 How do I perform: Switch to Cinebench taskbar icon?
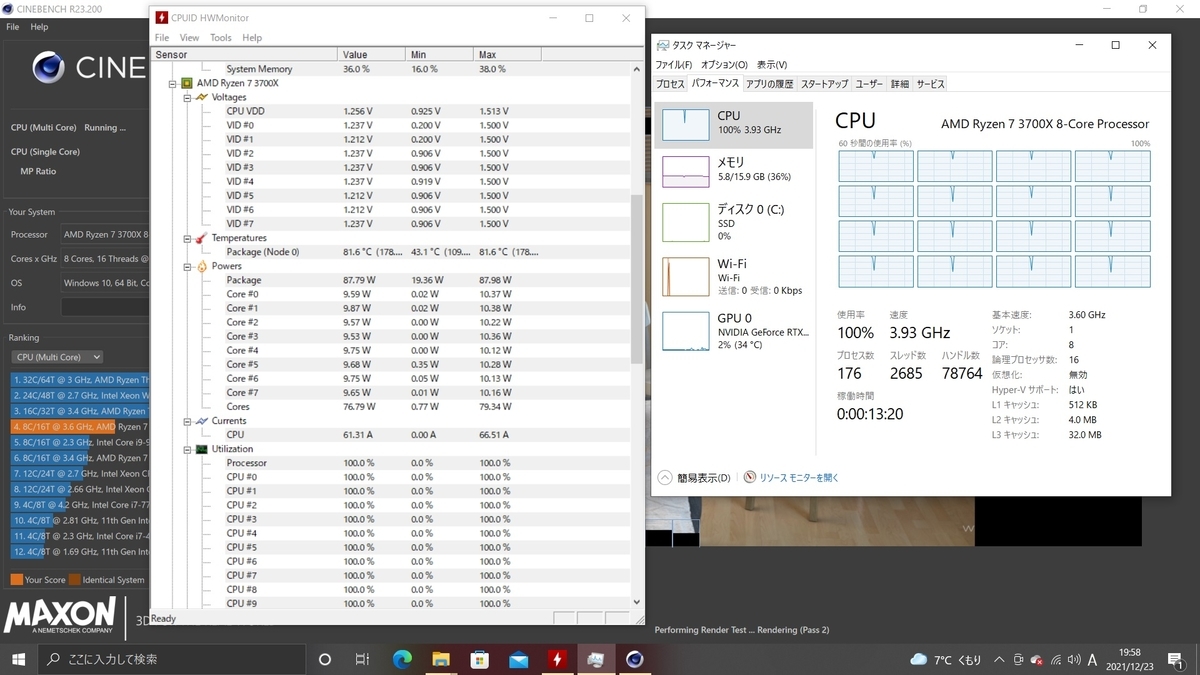point(634,659)
